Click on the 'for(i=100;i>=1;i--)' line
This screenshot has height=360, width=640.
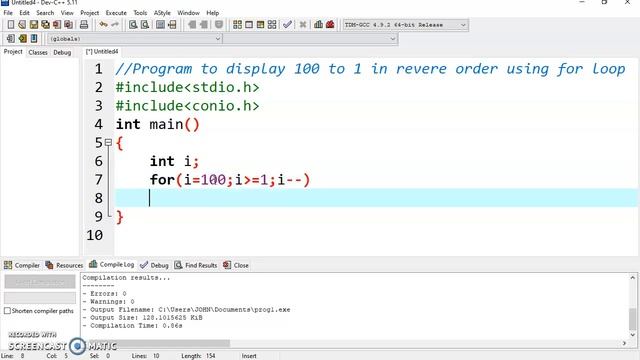[230, 180]
